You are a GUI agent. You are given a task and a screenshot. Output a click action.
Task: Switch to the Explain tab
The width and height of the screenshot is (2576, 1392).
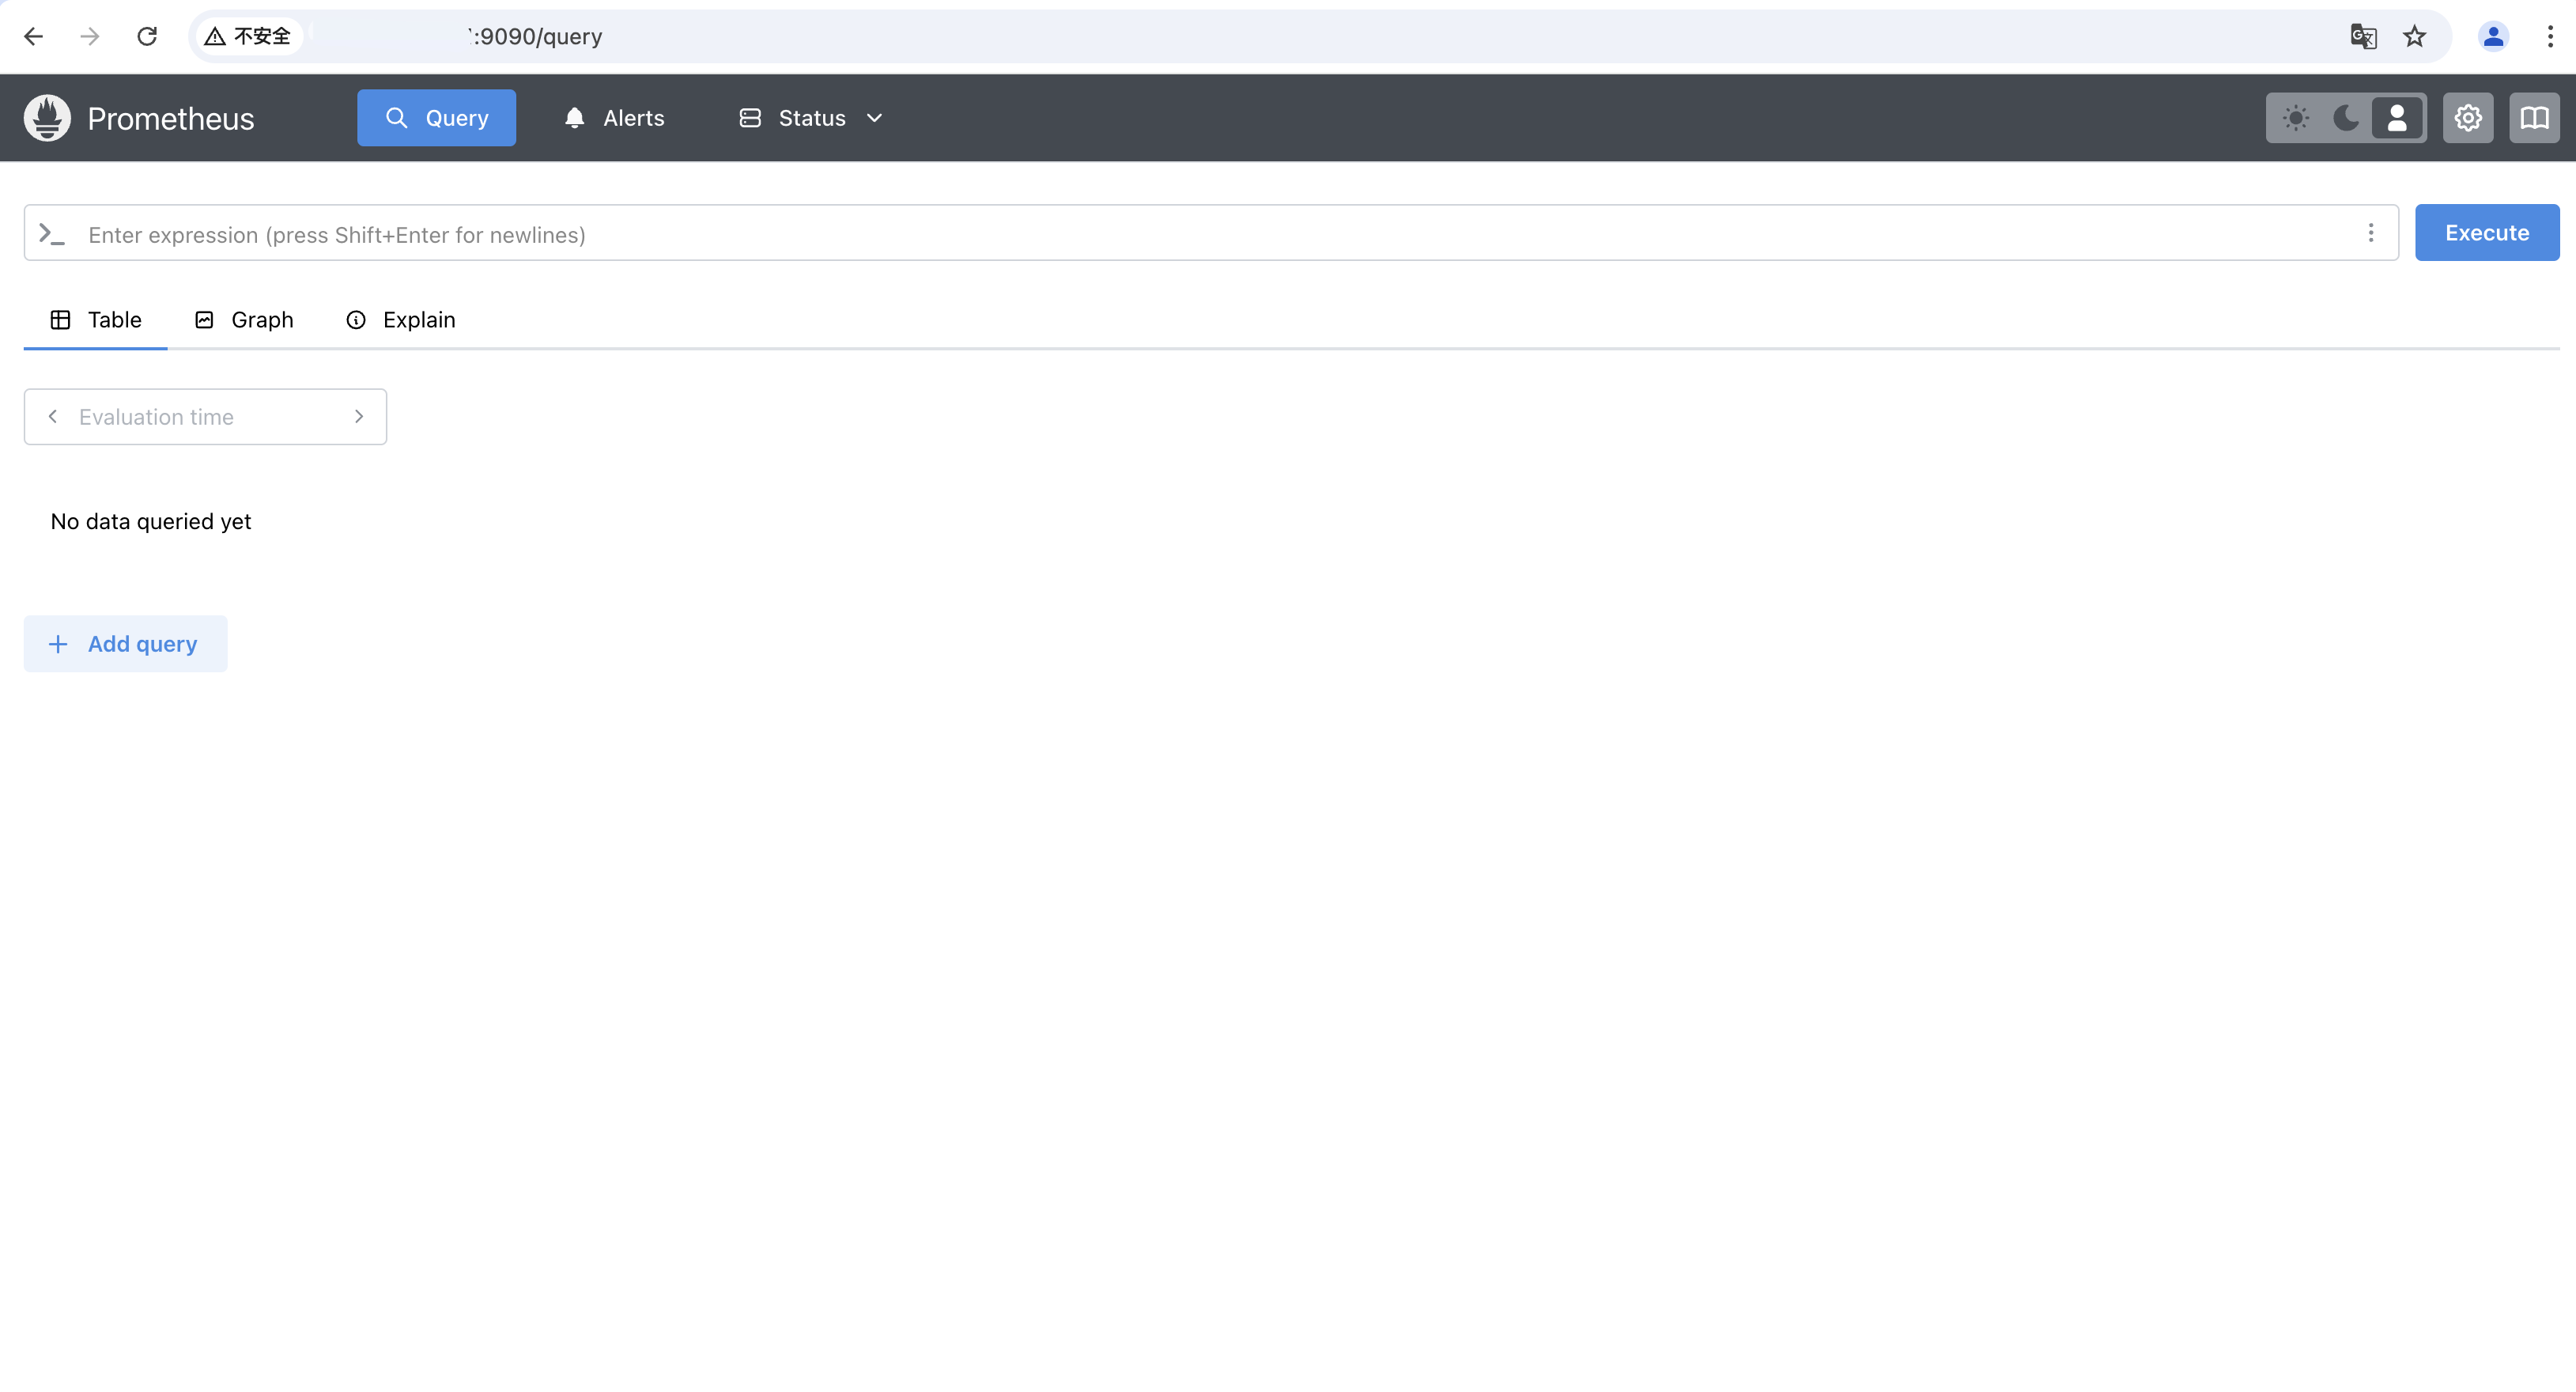(400, 320)
